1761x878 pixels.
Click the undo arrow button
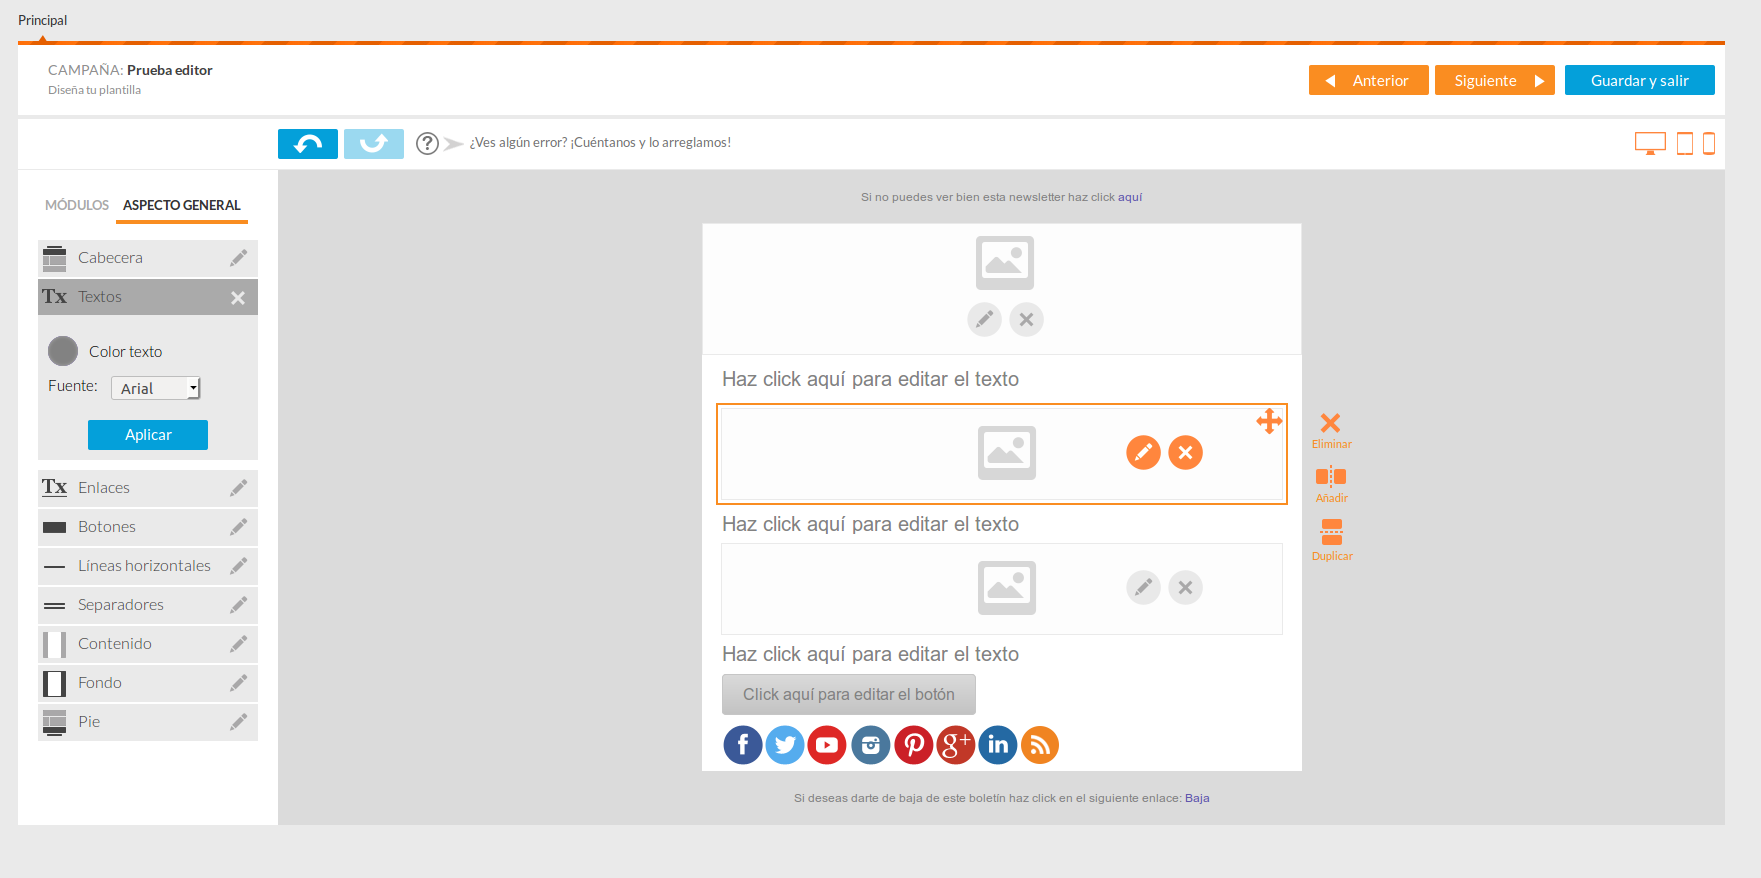point(307,144)
